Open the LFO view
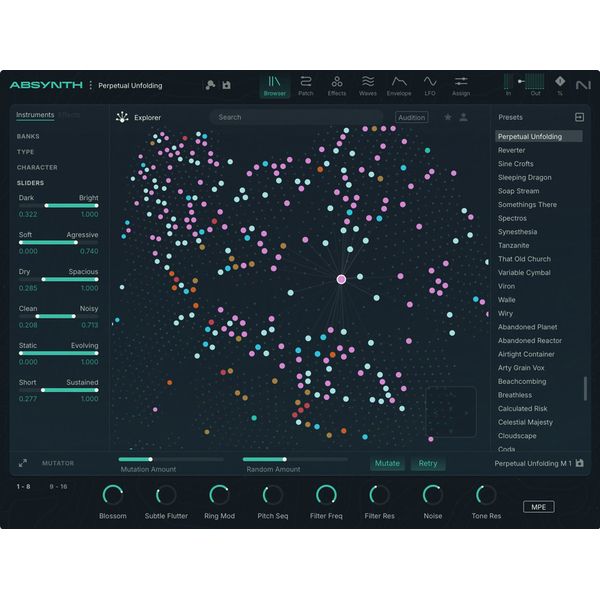Screen dimensions: 600x600 coord(430,86)
